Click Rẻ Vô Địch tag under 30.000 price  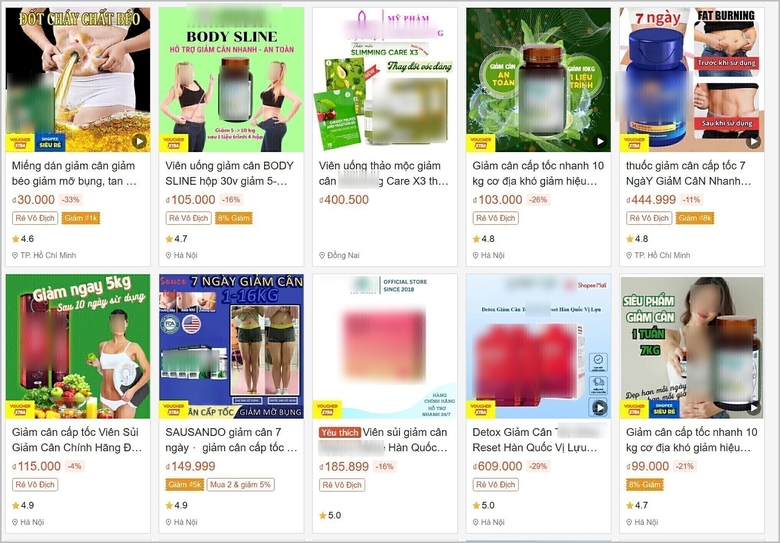click(x=35, y=218)
